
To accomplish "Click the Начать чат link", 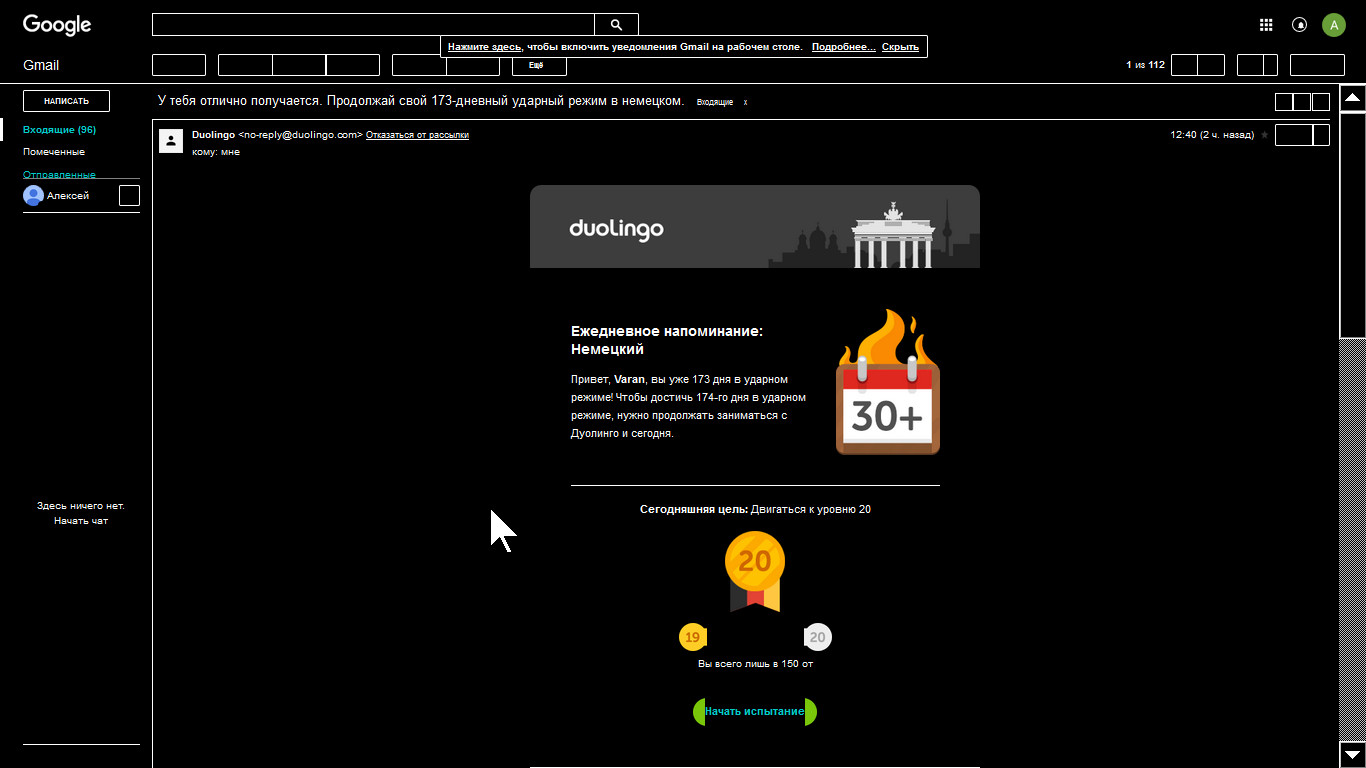I will pos(81,521).
